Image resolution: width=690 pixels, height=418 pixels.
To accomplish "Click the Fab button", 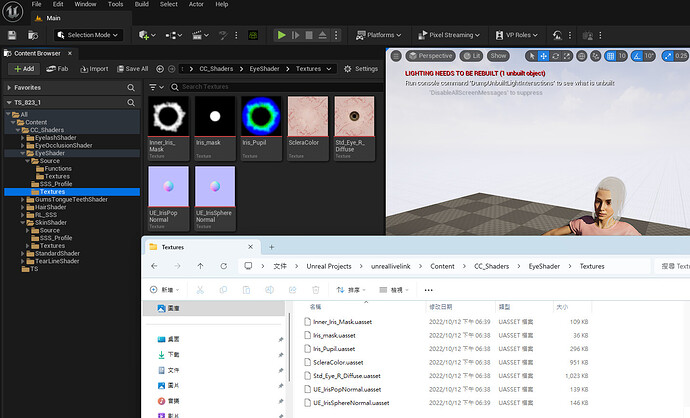I will tap(57, 69).
